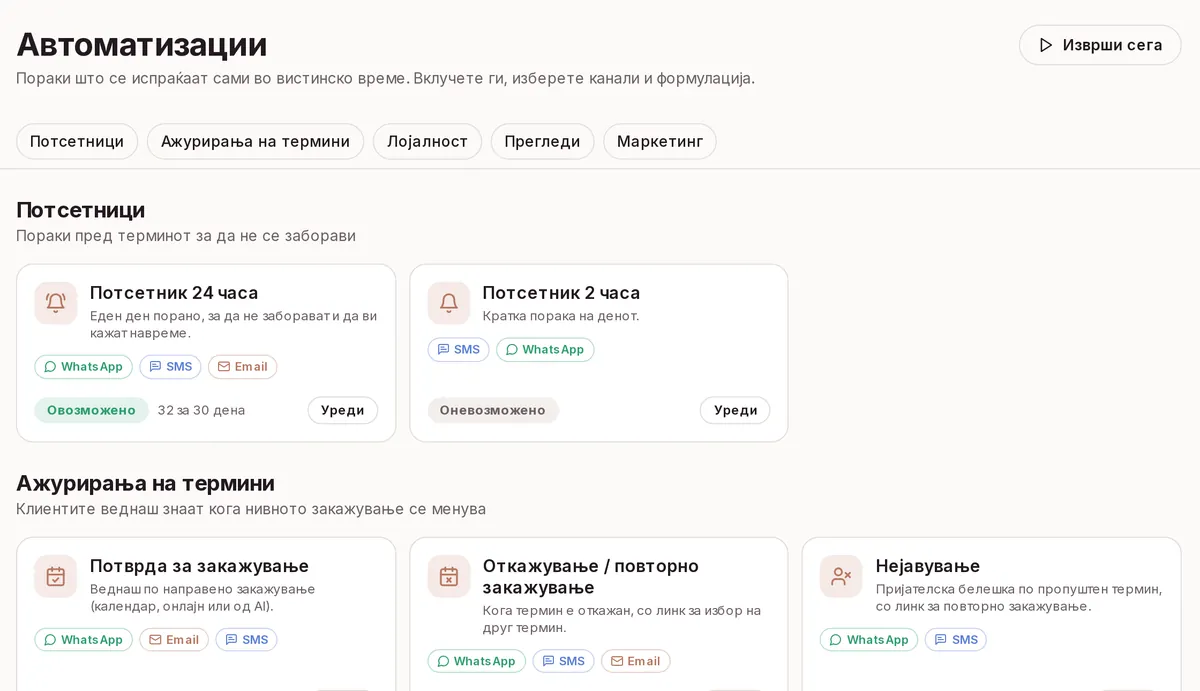Select WhatsApp chip in Откажување card
Screen dimensions: 1200x691
coord(477,661)
